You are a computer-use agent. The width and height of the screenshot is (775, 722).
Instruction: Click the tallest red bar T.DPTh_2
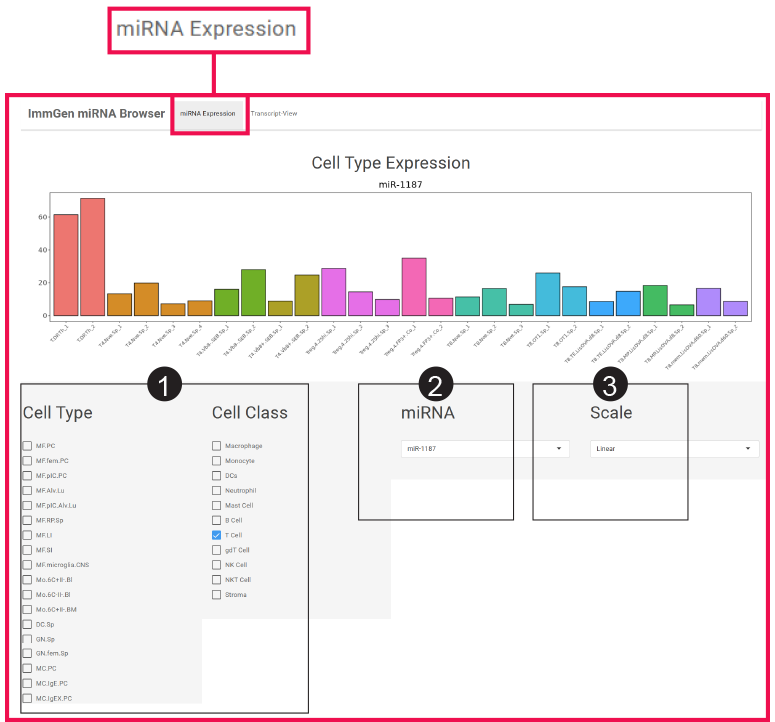[x=92, y=257]
